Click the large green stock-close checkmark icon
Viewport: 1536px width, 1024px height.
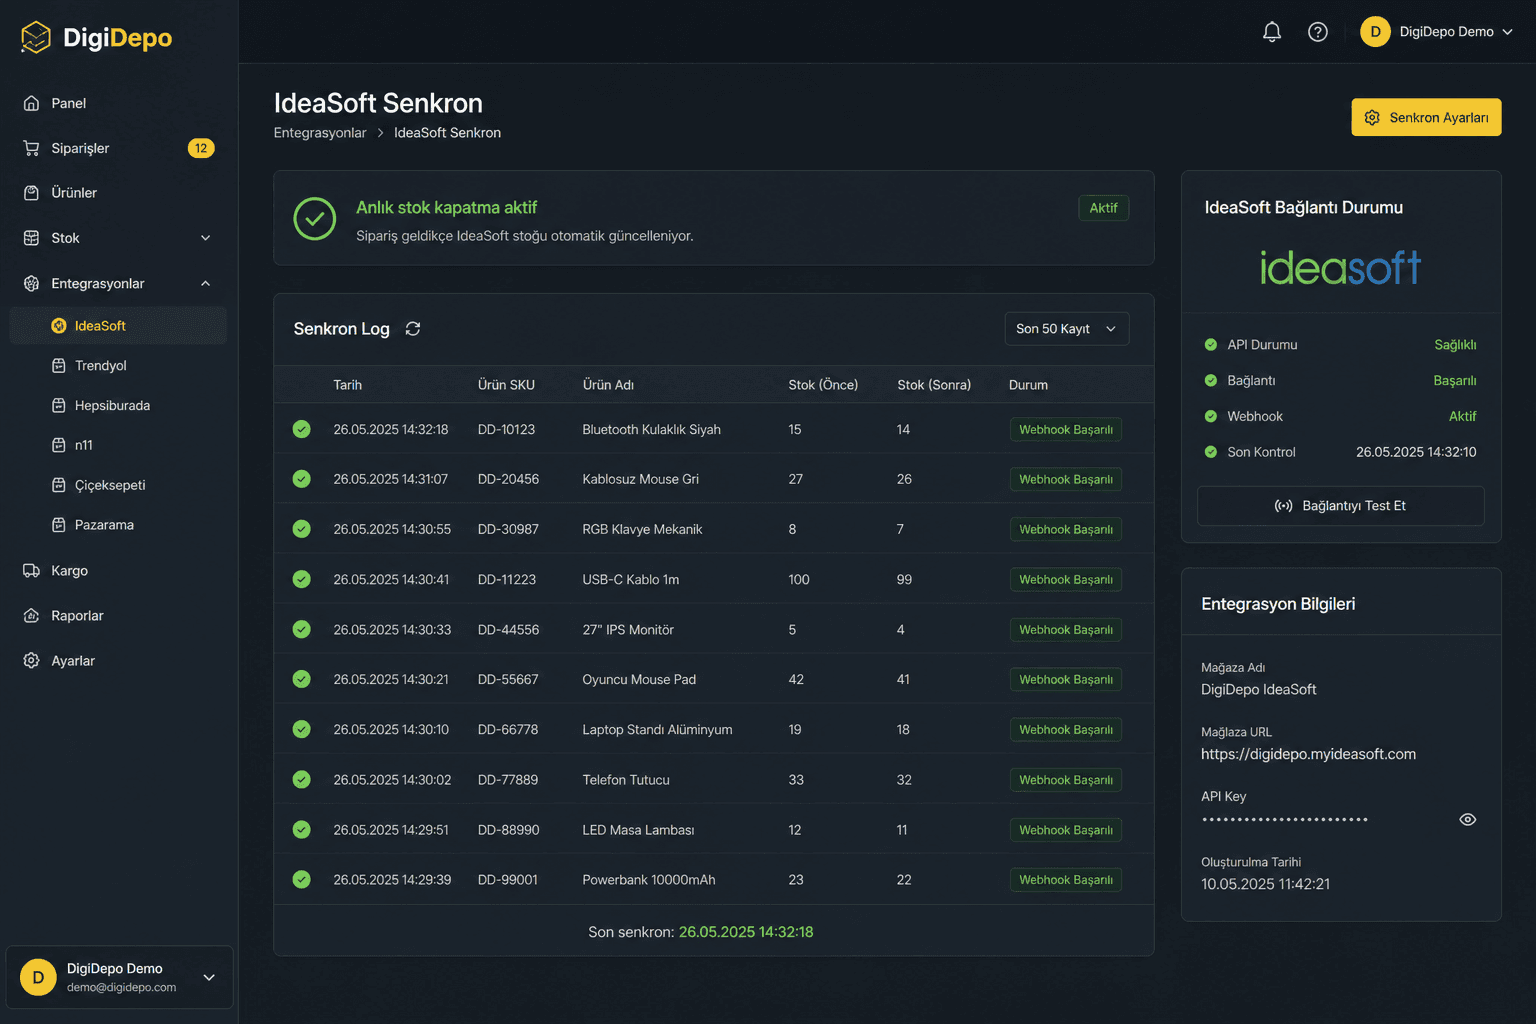(315, 218)
